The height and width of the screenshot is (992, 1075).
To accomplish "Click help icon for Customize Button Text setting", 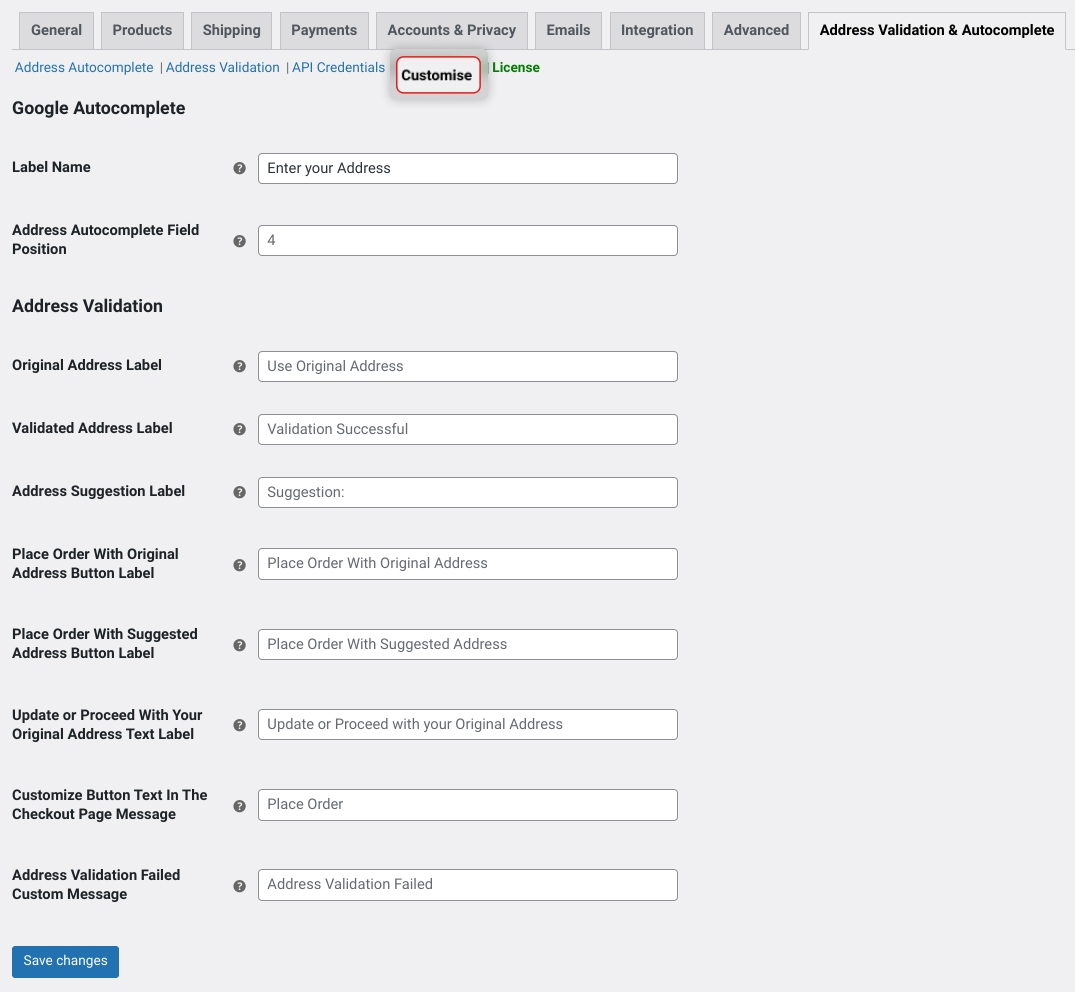I will [240, 805].
